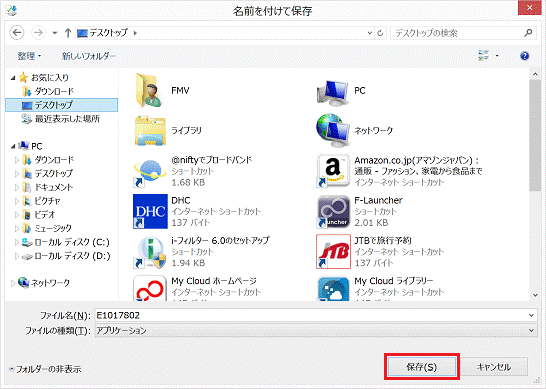Viewport: 546px width, 389px height.
Task: Click the Forward navigation arrow
Action: (x=38, y=33)
